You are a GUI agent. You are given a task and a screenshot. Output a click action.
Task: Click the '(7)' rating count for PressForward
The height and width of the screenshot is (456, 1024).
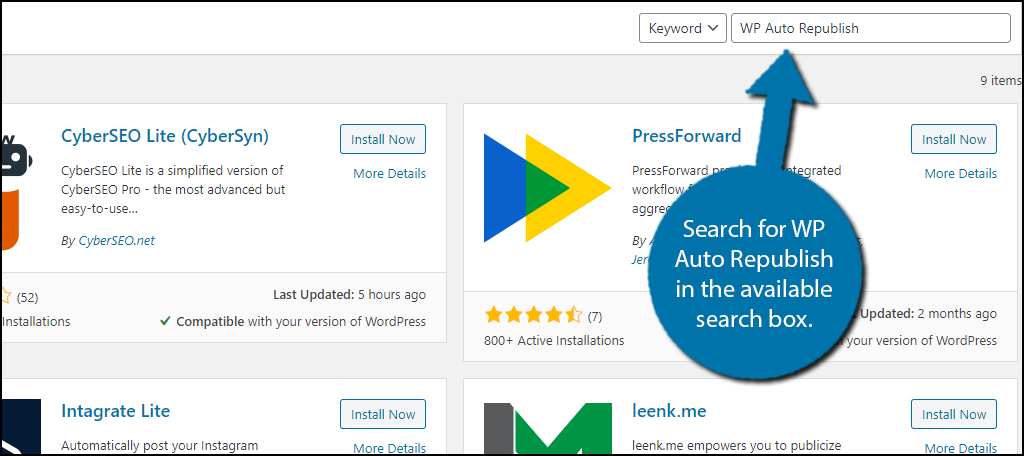(594, 317)
